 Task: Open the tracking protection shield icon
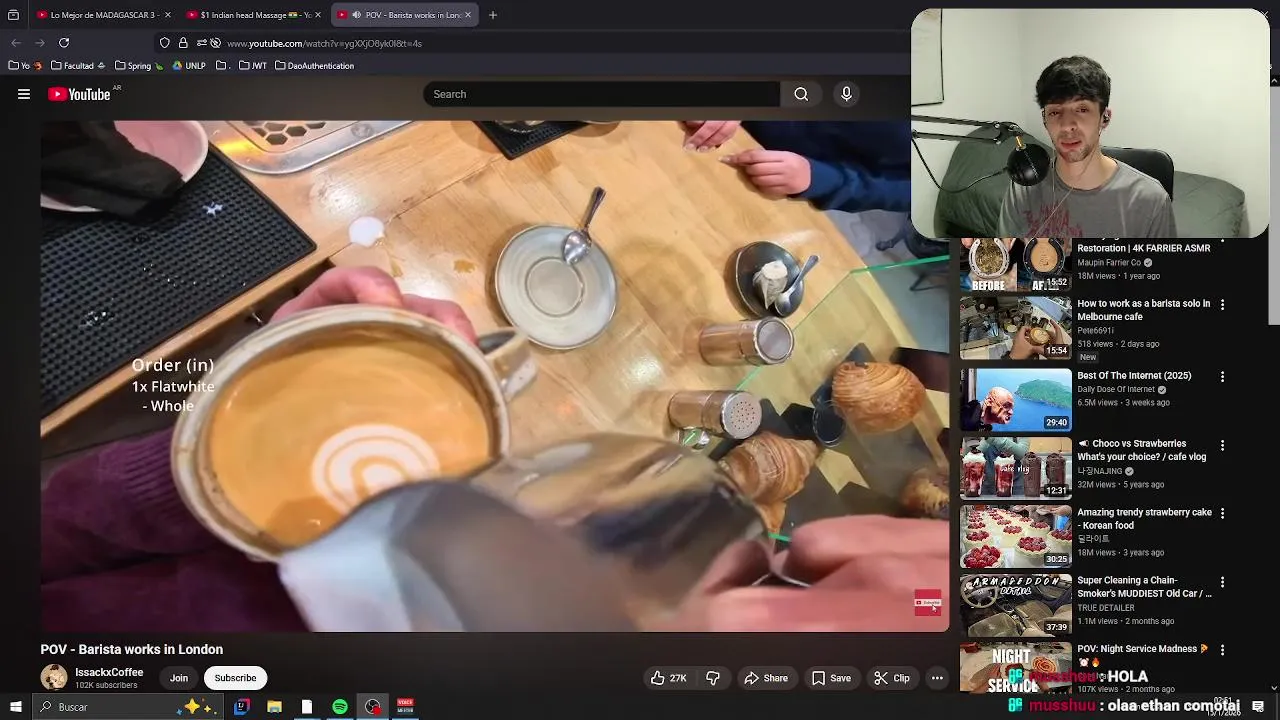point(165,43)
